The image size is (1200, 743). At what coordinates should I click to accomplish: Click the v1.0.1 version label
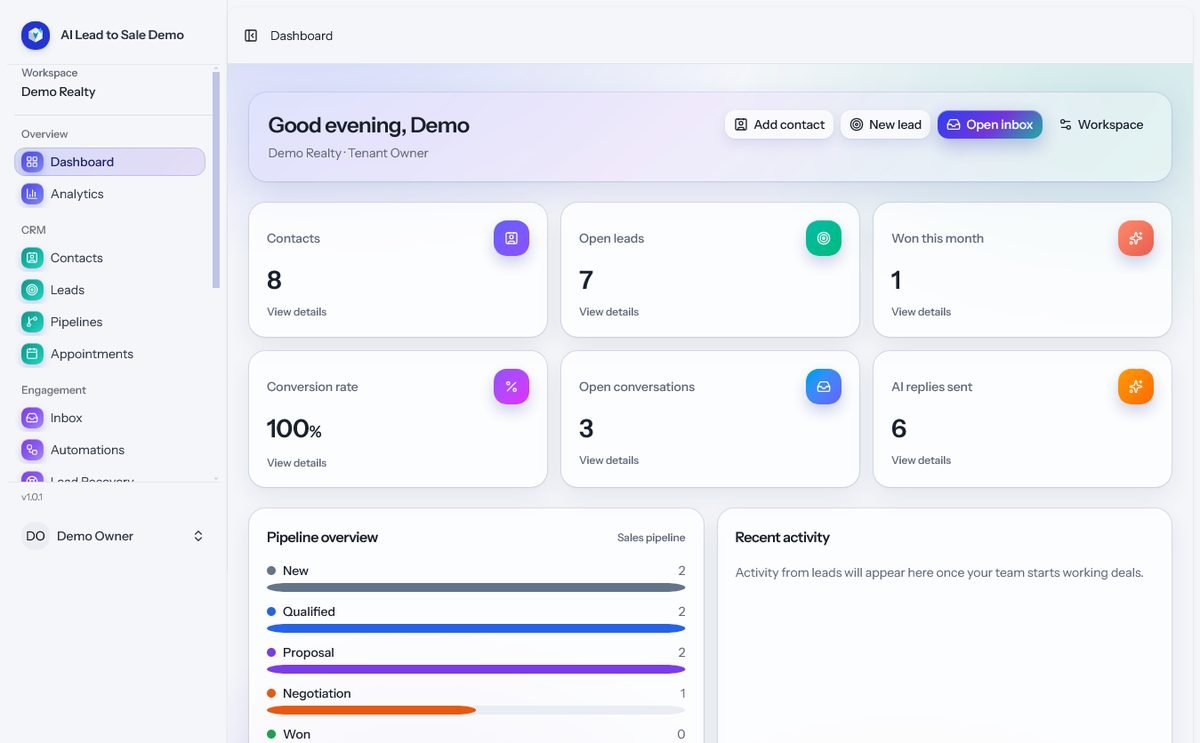pyautogui.click(x=32, y=497)
